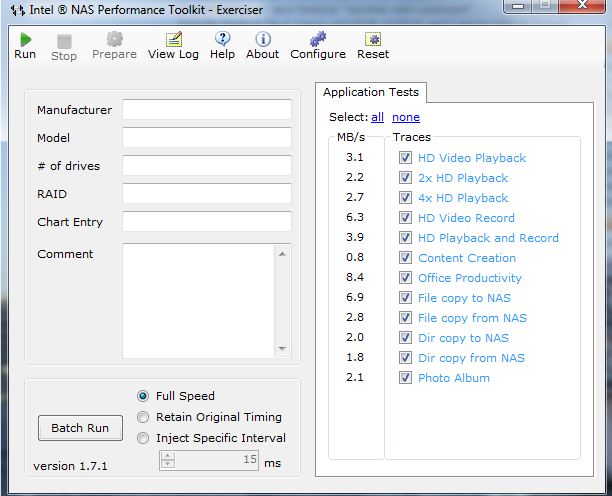The image size is (612, 496).
Task: Open File copy to NAS link
Action: (464, 298)
